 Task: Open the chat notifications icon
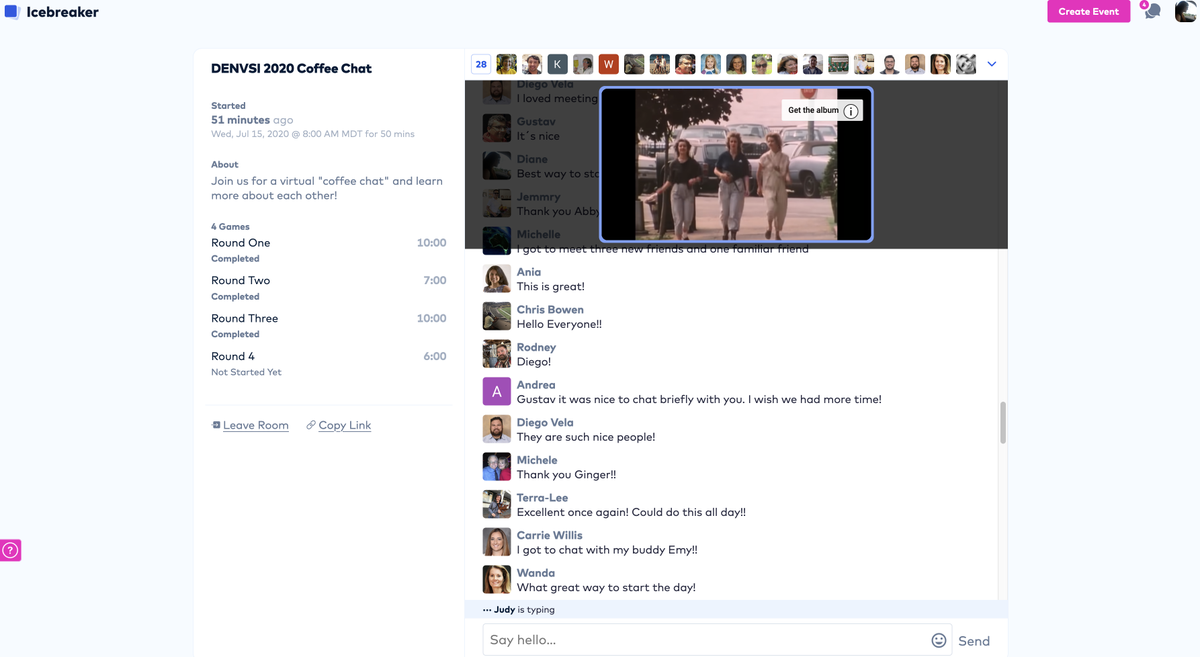(1152, 11)
